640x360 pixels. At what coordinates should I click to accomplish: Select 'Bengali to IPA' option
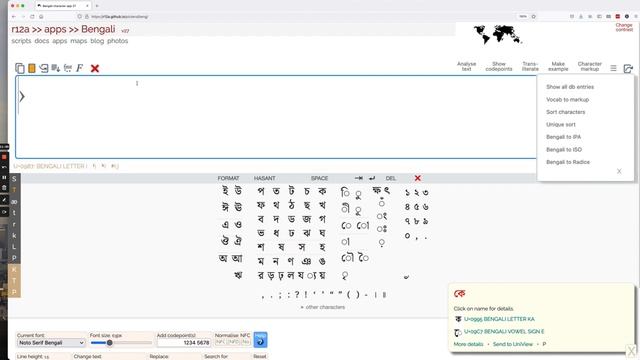(563, 137)
